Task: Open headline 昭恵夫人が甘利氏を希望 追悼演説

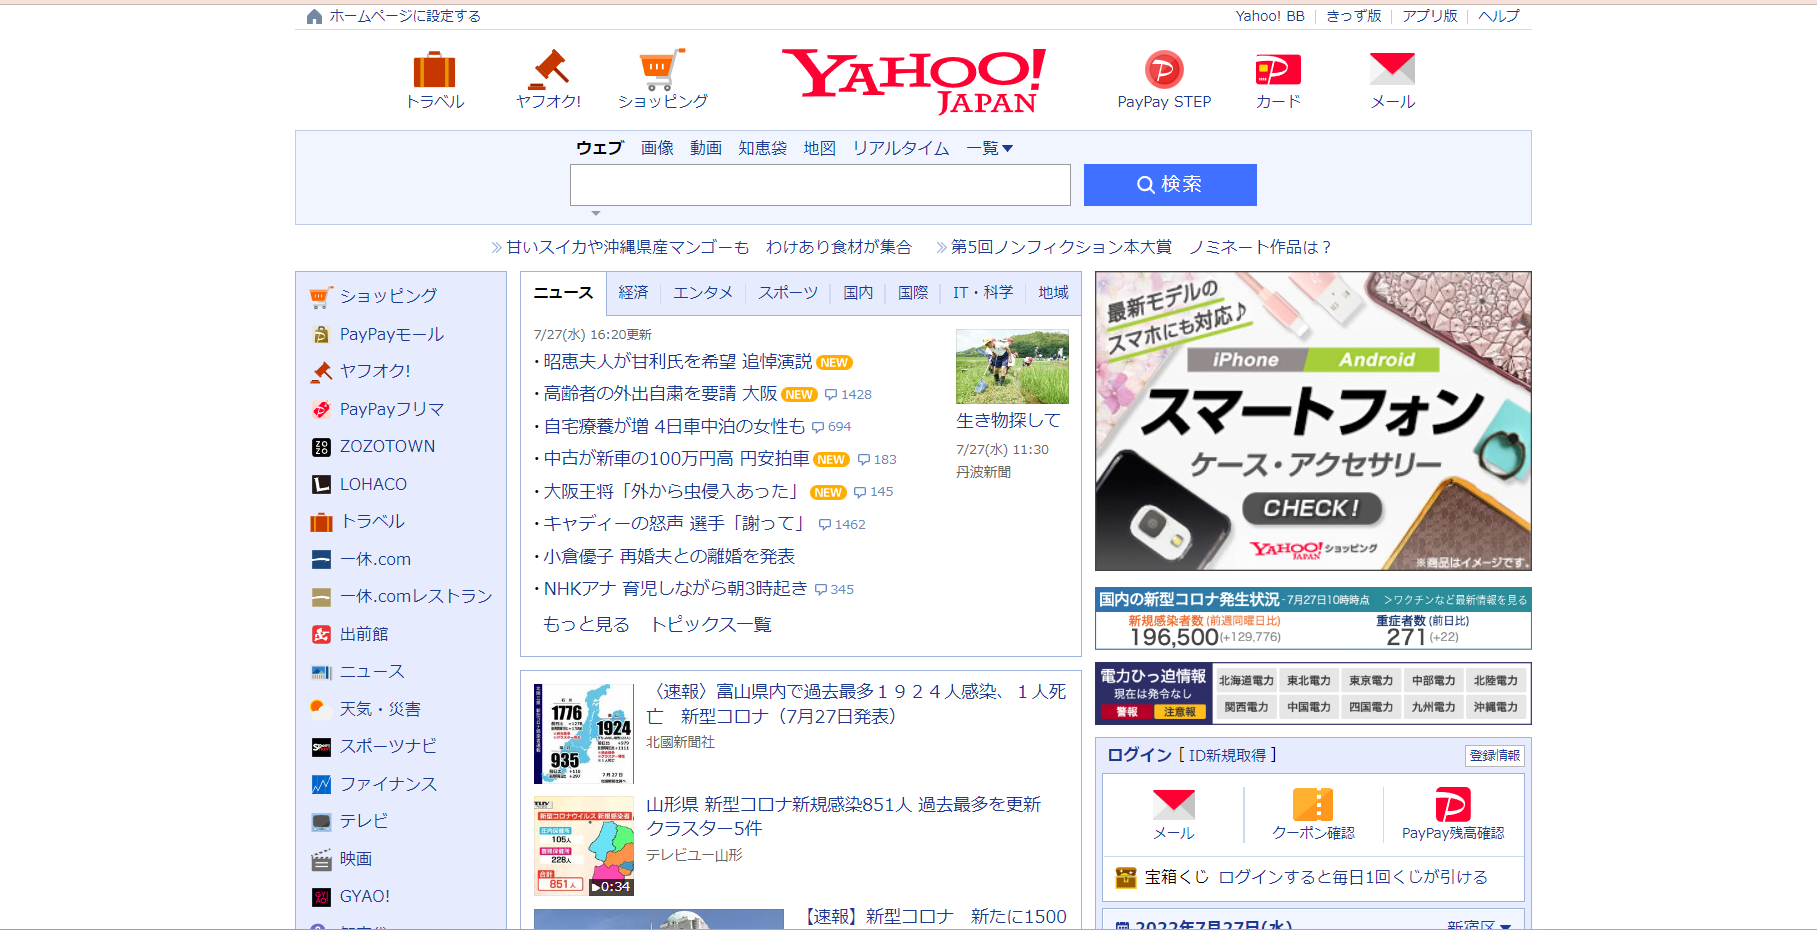Action: pyautogui.click(x=678, y=361)
